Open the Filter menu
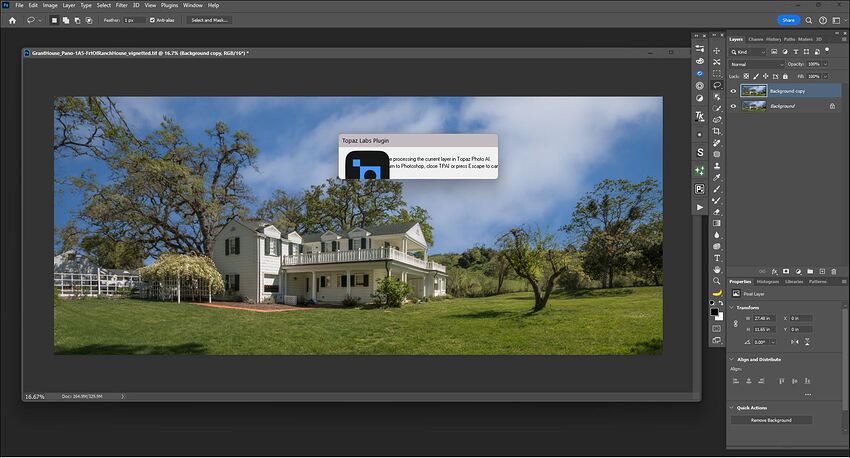850x458 pixels. tap(121, 5)
